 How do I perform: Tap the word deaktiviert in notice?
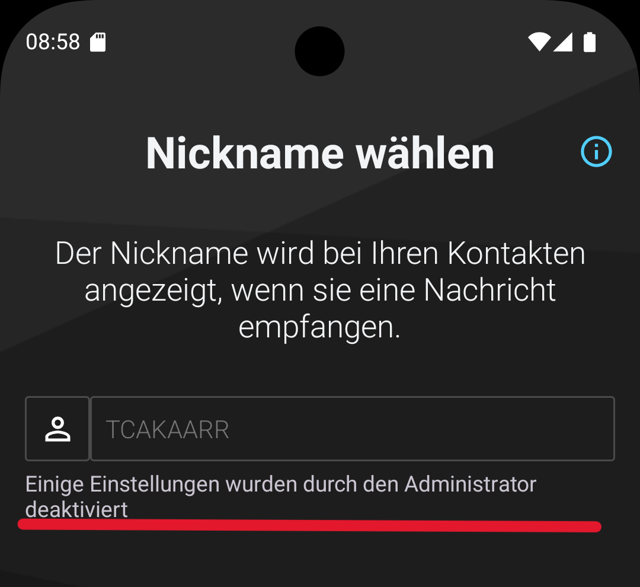point(77,509)
